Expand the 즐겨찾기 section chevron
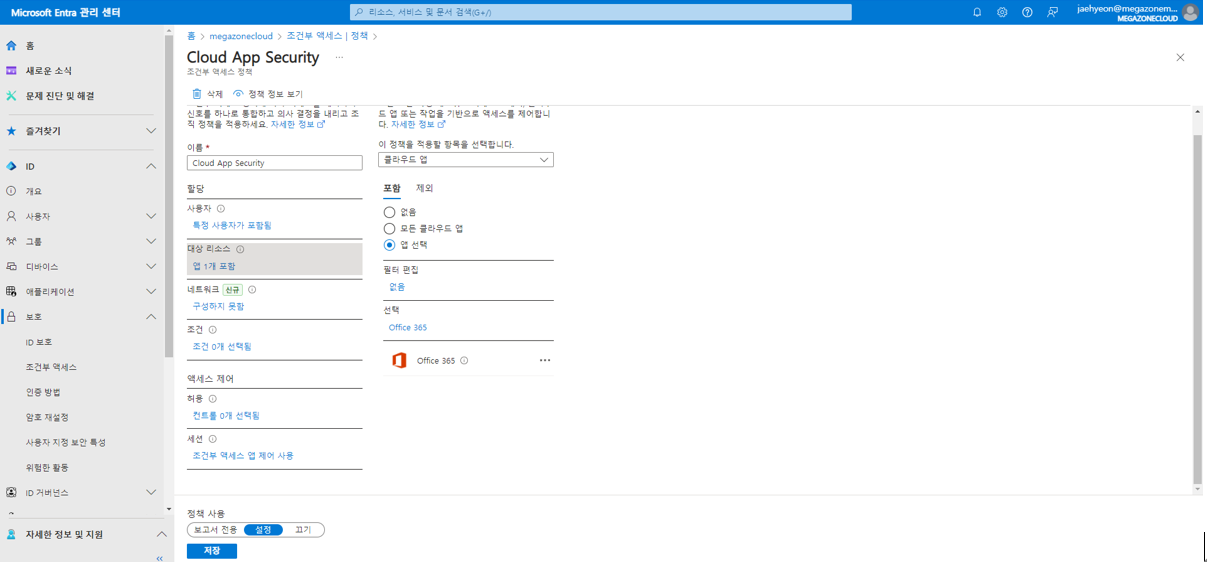Image resolution: width=1207 pixels, height=562 pixels. point(151,131)
